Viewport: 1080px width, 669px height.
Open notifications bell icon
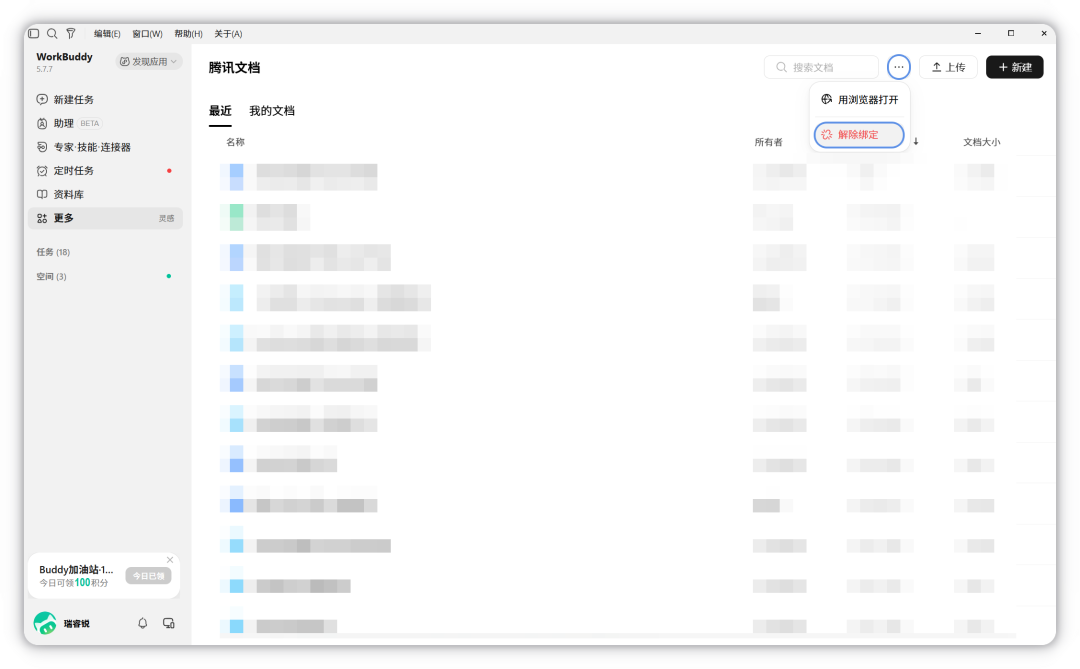[x=143, y=623]
